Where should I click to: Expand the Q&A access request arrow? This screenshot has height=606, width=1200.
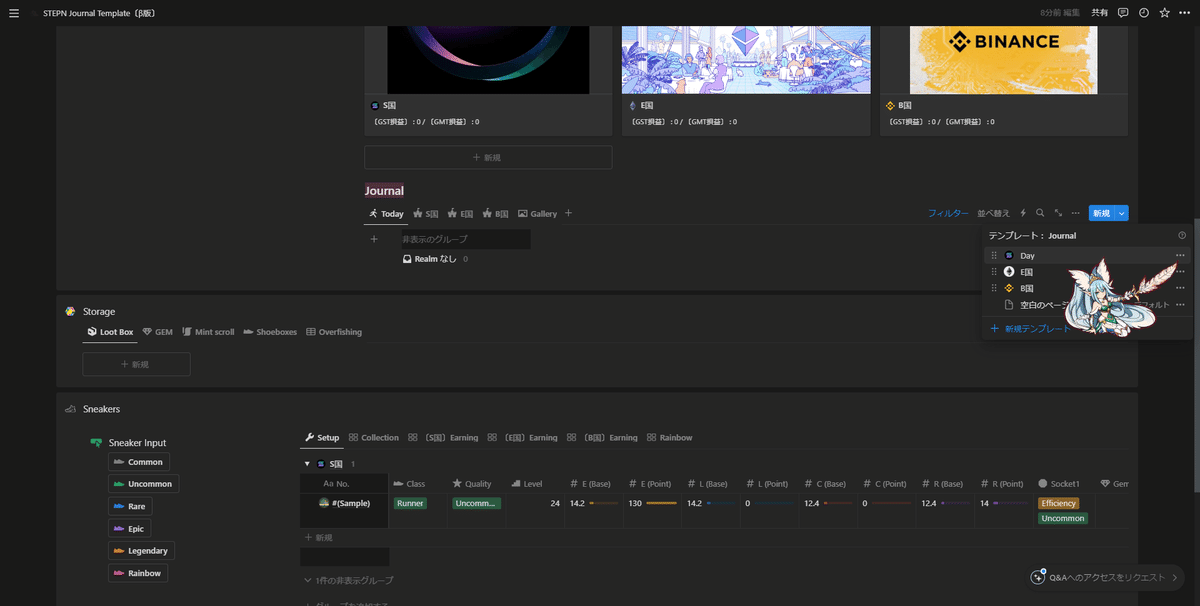1174,577
